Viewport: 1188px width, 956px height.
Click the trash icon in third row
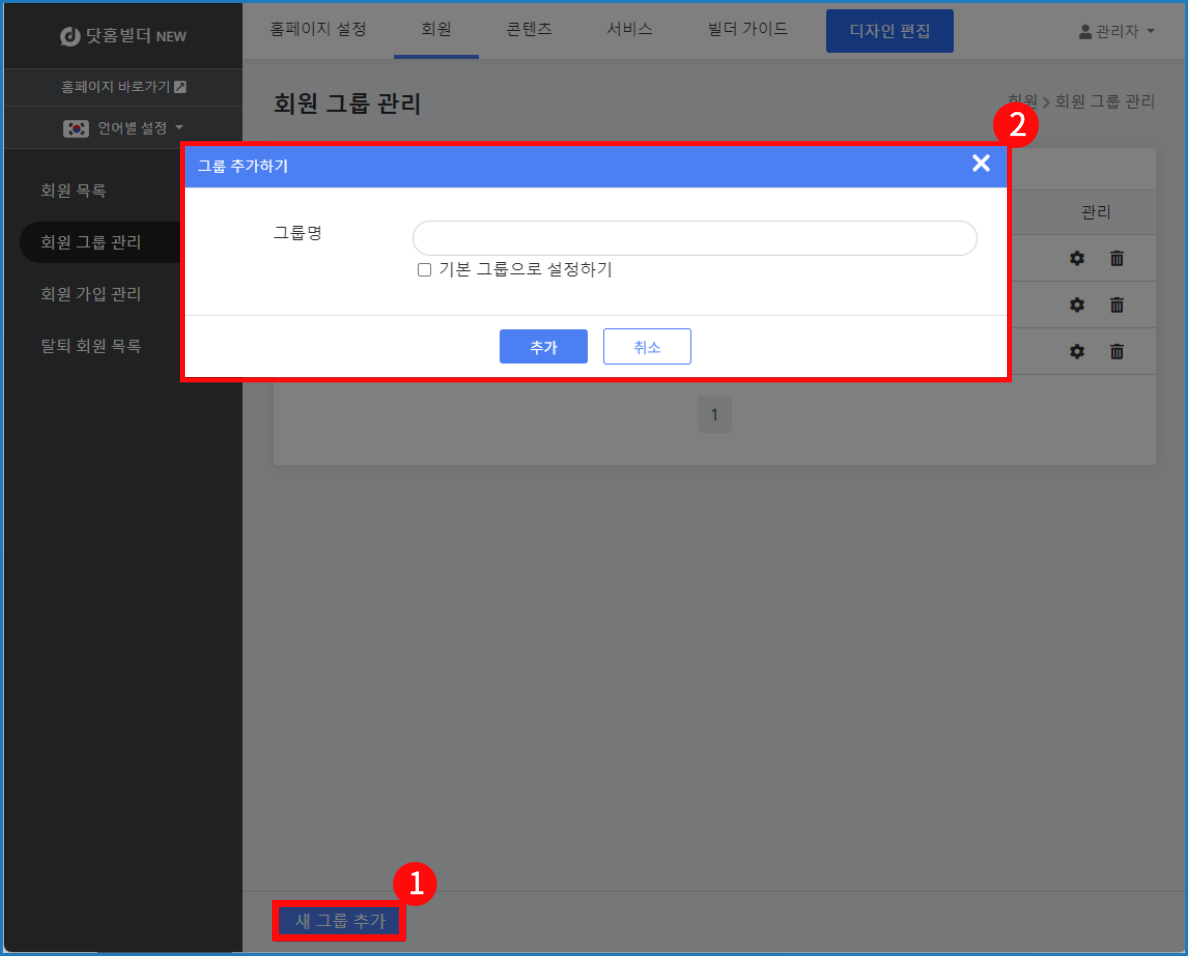tap(1117, 351)
